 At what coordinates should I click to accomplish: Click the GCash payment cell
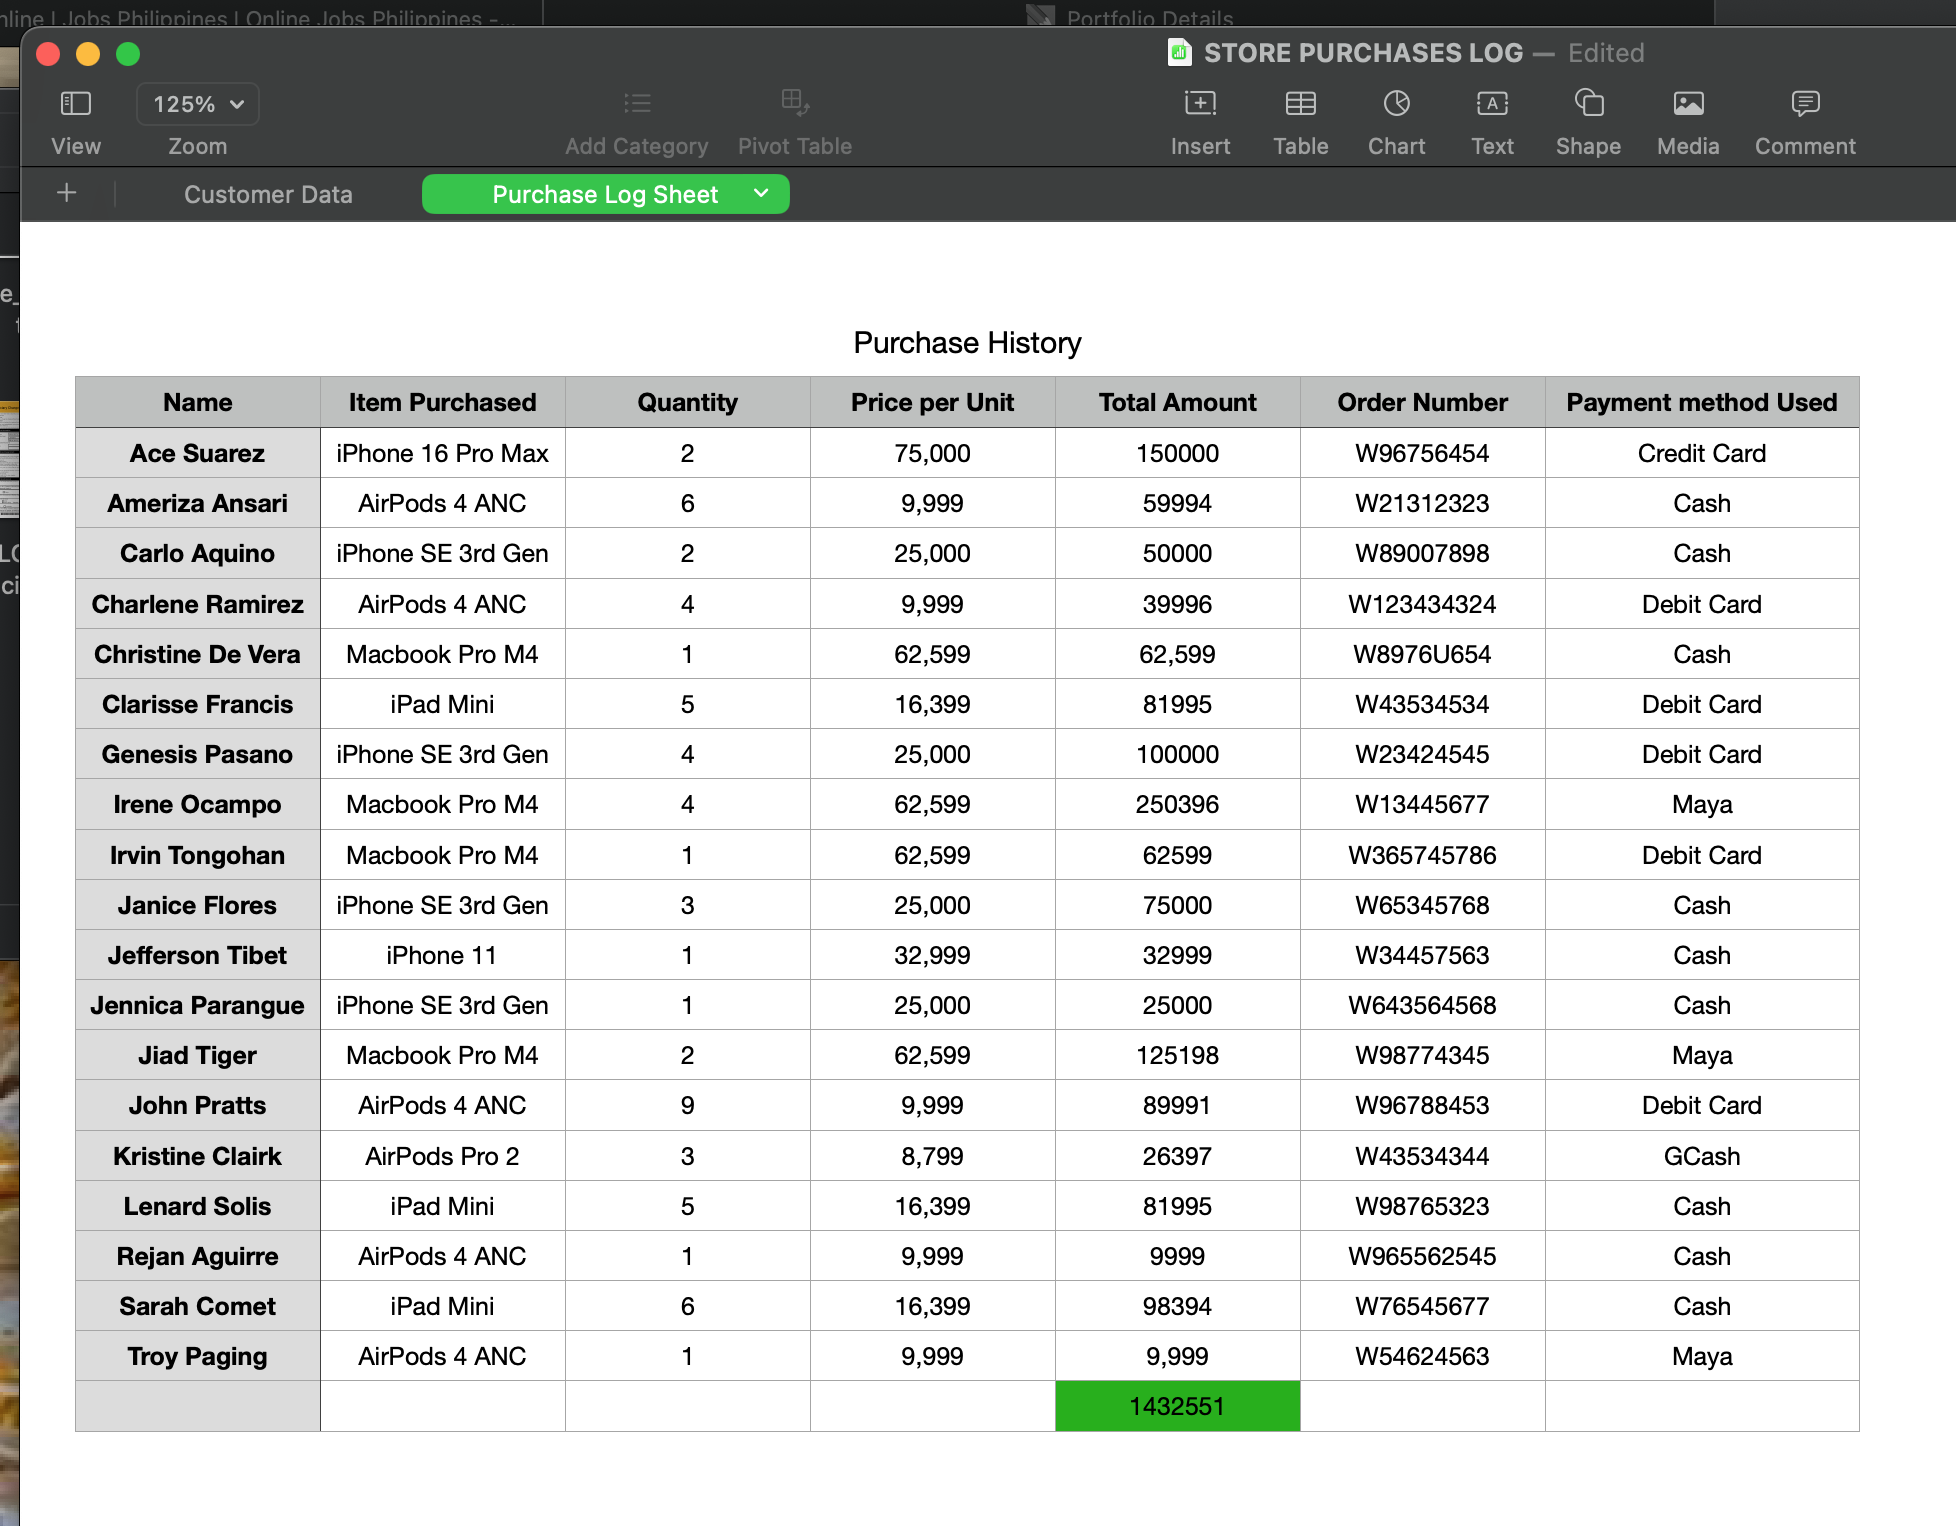pos(1702,1156)
